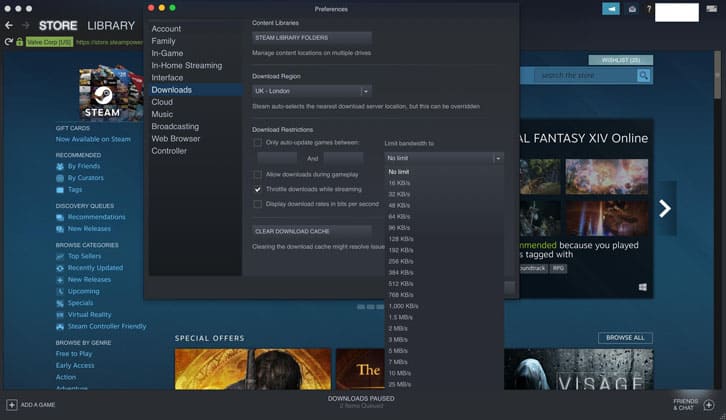The width and height of the screenshot is (726, 420).
Task: Click the Specials percent icon
Action: 60,303
